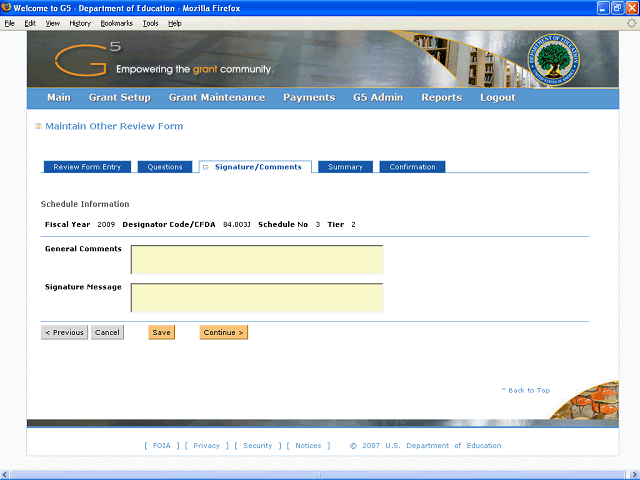Open the Payments navigation menu
Viewport: 640px width, 480px height.
(309, 98)
